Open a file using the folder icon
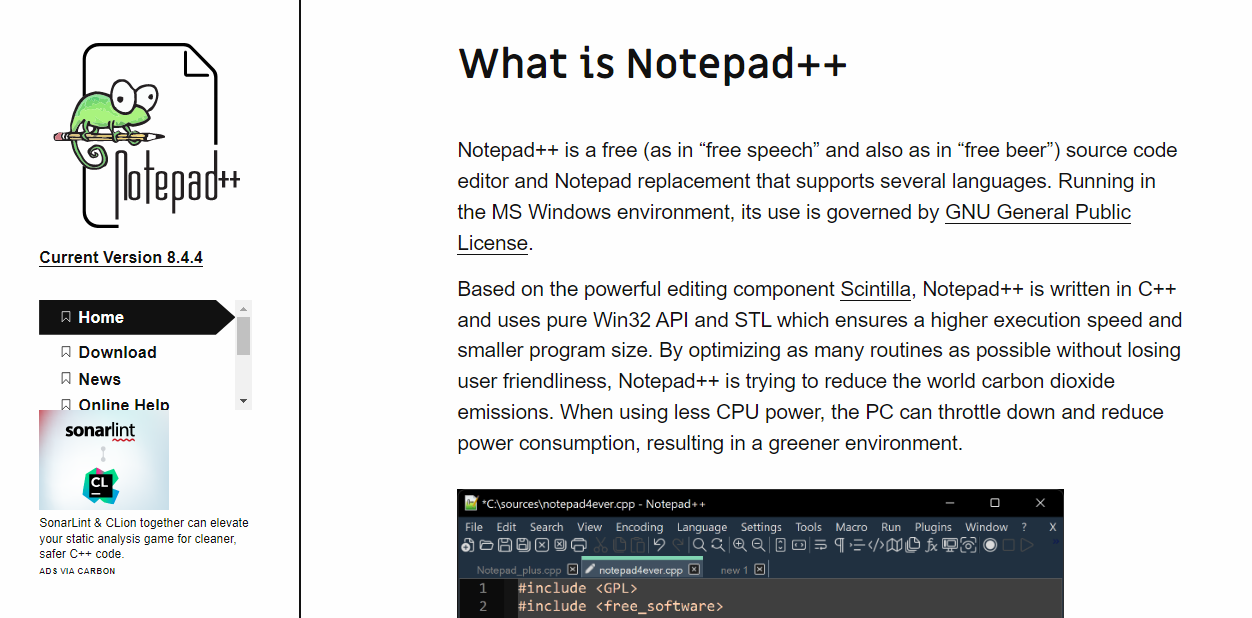This screenshot has width=1252, height=618. (487, 545)
